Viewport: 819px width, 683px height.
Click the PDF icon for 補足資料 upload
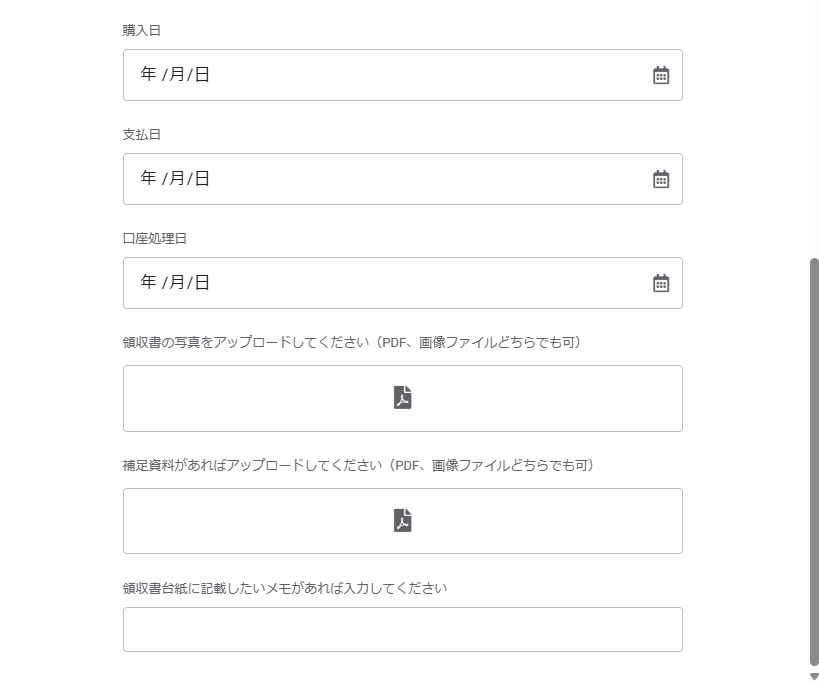[402, 520]
